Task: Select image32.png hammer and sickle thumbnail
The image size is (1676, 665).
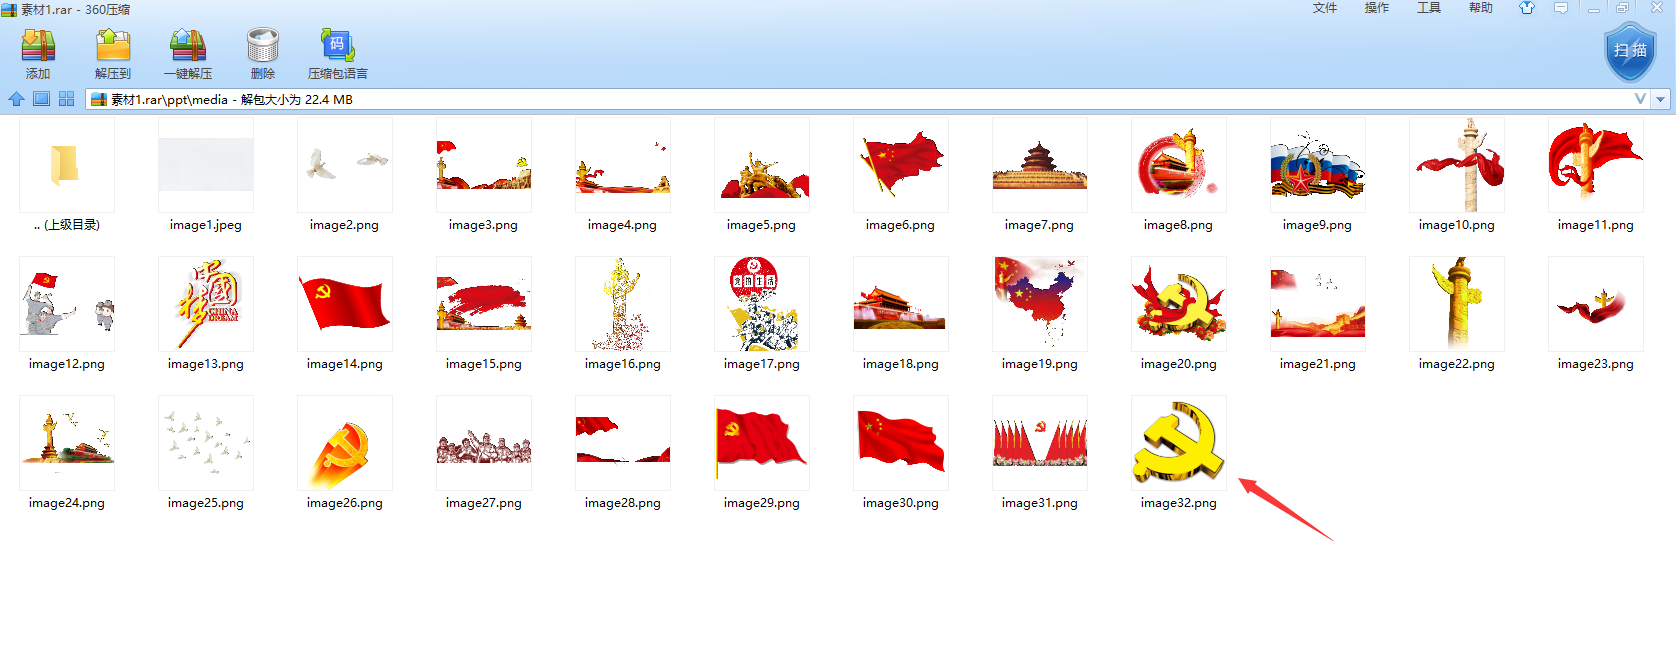Action: [1179, 443]
